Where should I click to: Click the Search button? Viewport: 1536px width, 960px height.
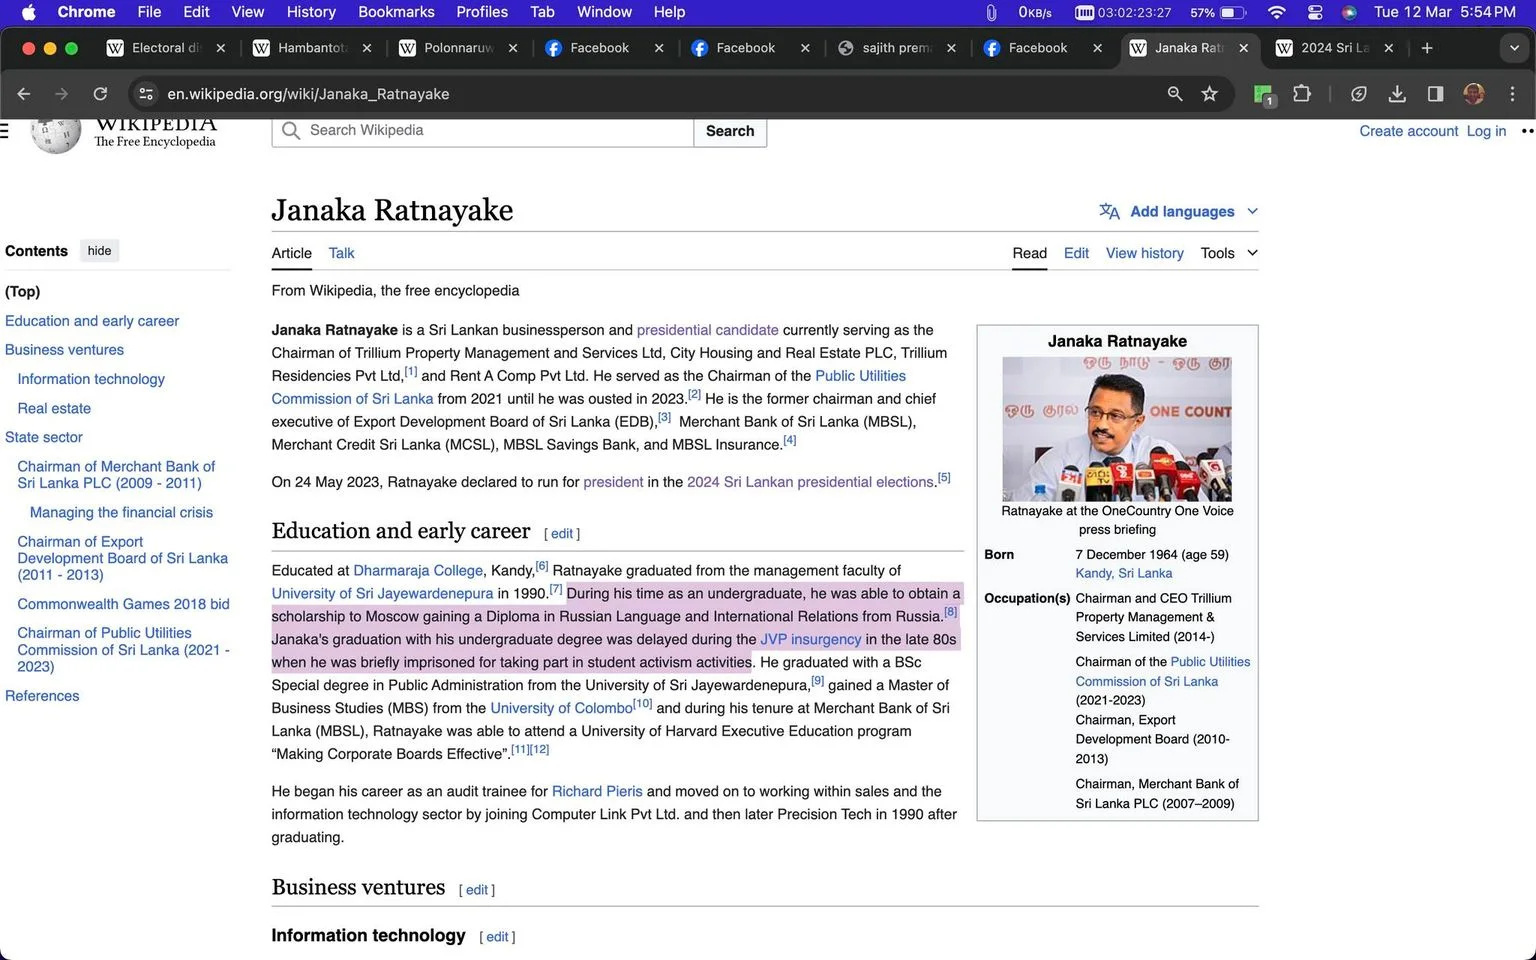coord(730,131)
